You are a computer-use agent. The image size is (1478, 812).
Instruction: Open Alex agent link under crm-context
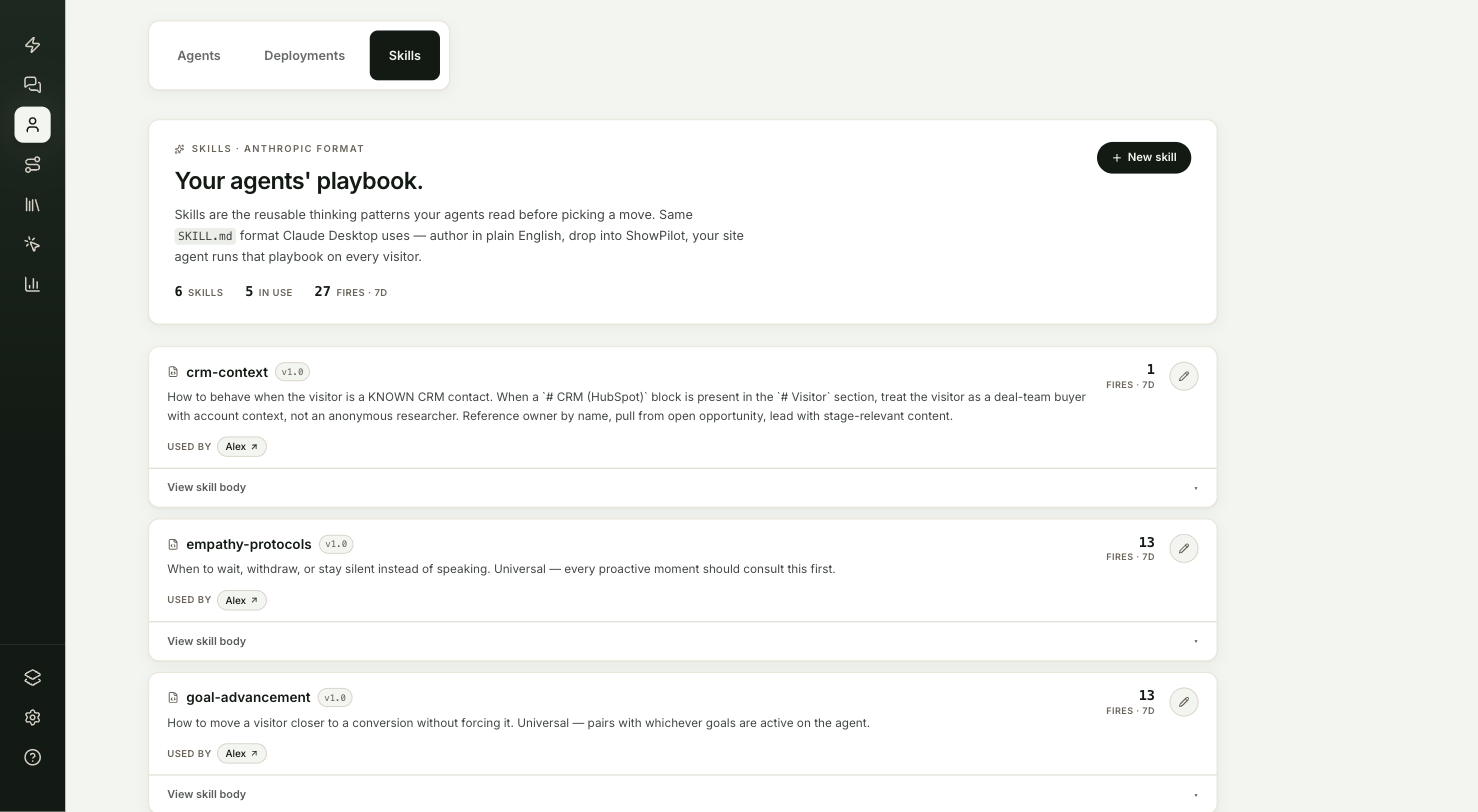(x=242, y=447)
